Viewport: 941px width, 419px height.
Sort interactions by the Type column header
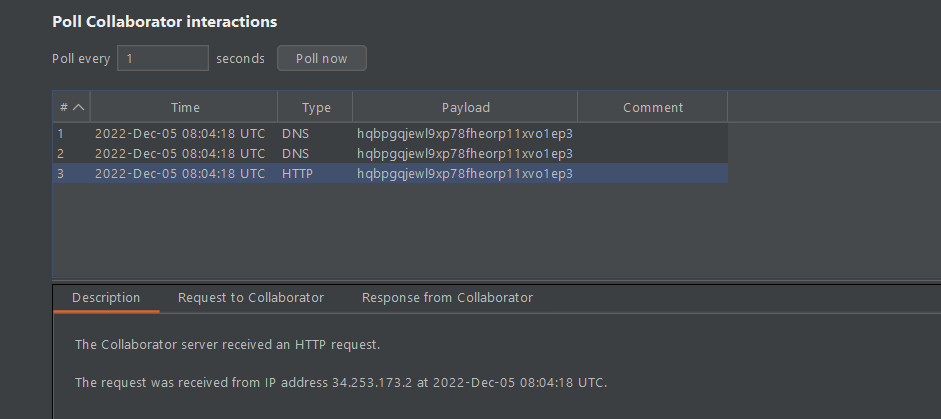tap(315, 108)
